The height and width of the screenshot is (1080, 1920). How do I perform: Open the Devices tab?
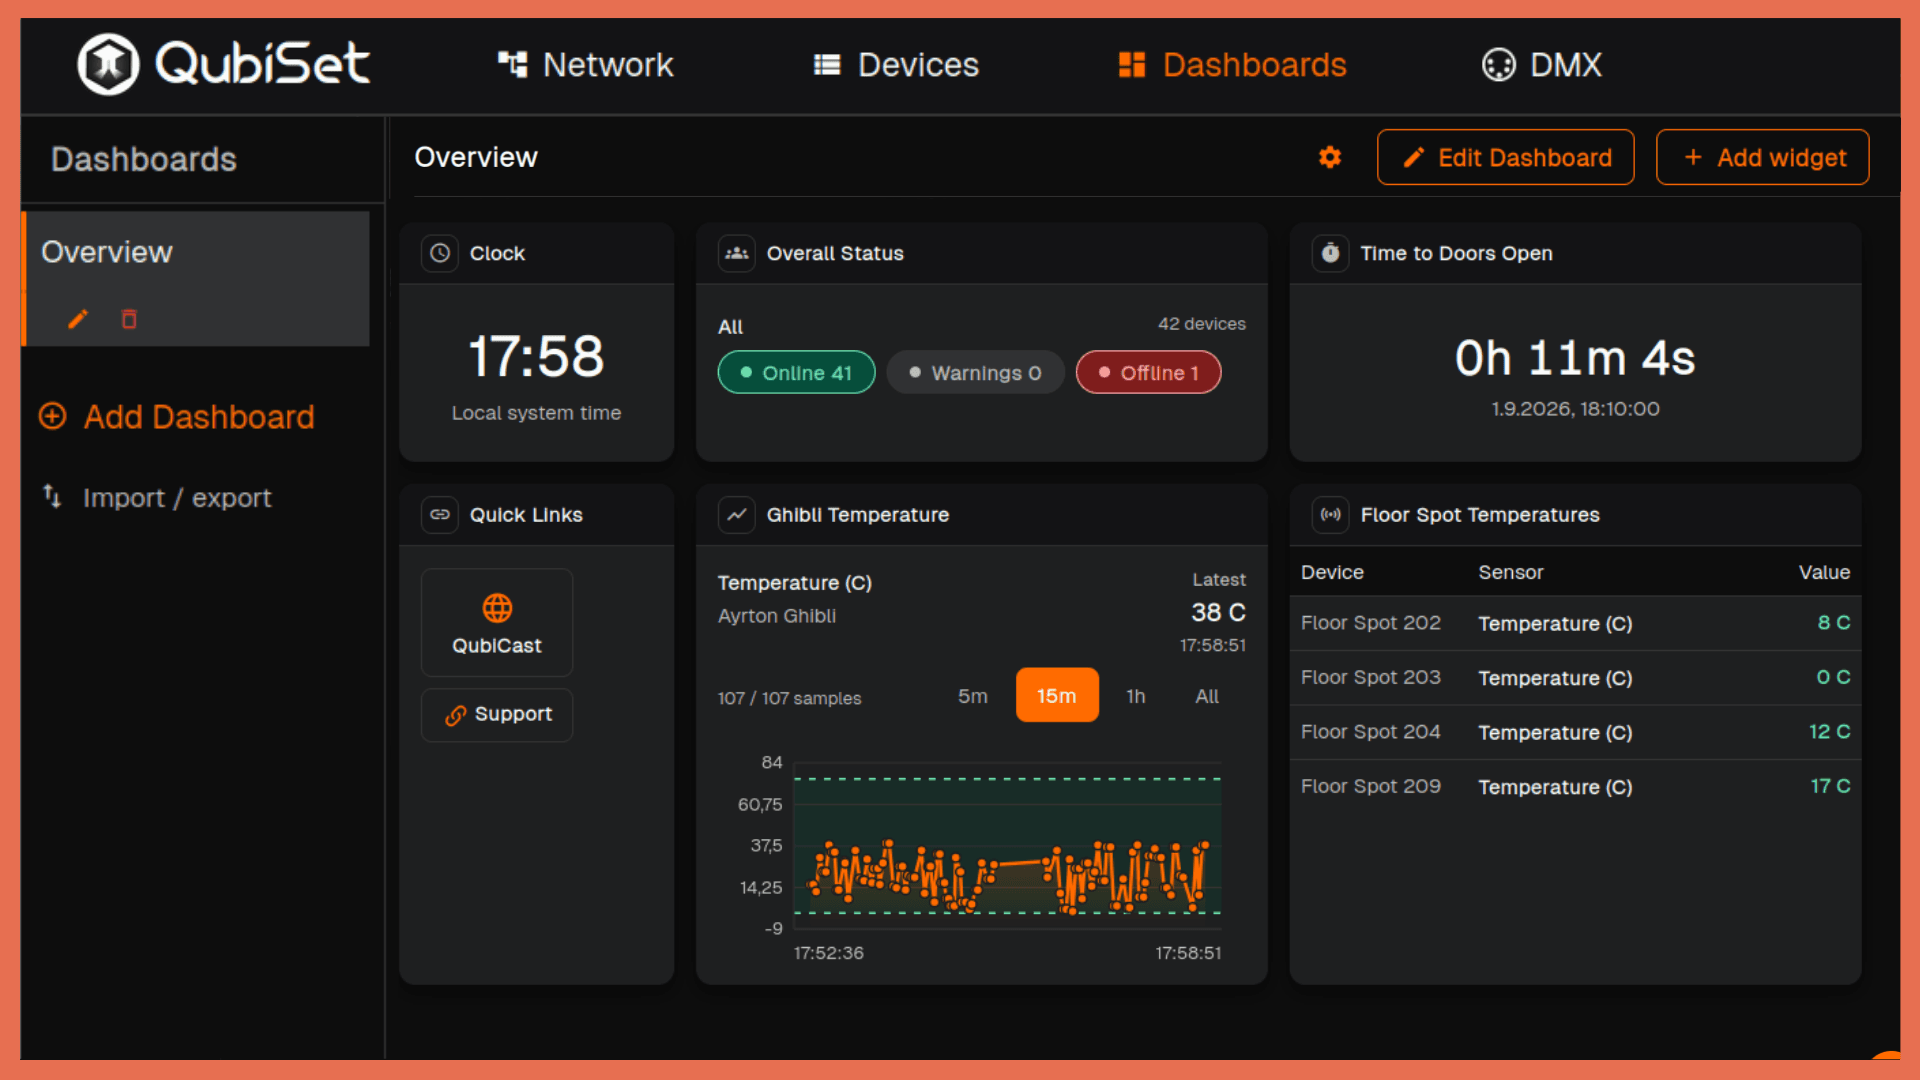tap(896, 65)
